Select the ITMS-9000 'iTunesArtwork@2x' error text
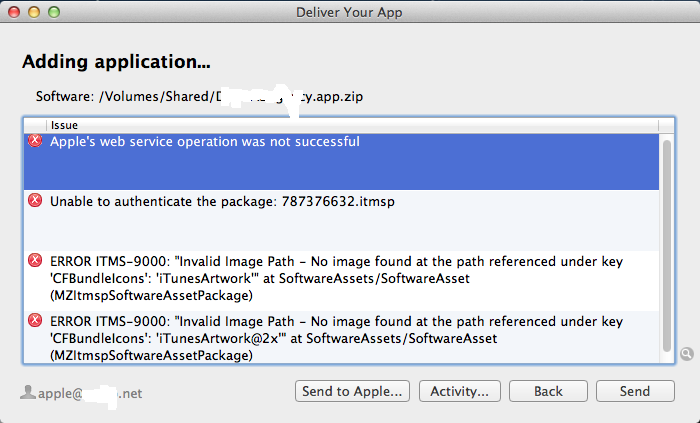 pos(336,336)
